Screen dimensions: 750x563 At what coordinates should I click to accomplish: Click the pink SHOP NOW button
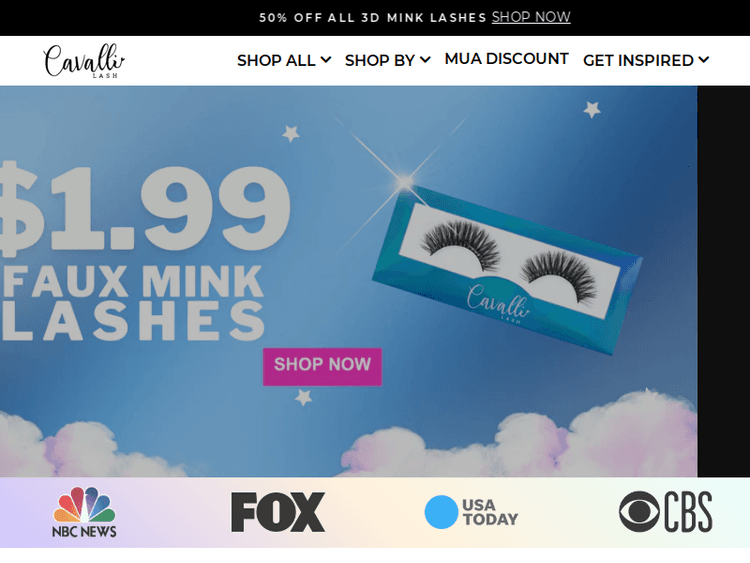click(322, 366)
